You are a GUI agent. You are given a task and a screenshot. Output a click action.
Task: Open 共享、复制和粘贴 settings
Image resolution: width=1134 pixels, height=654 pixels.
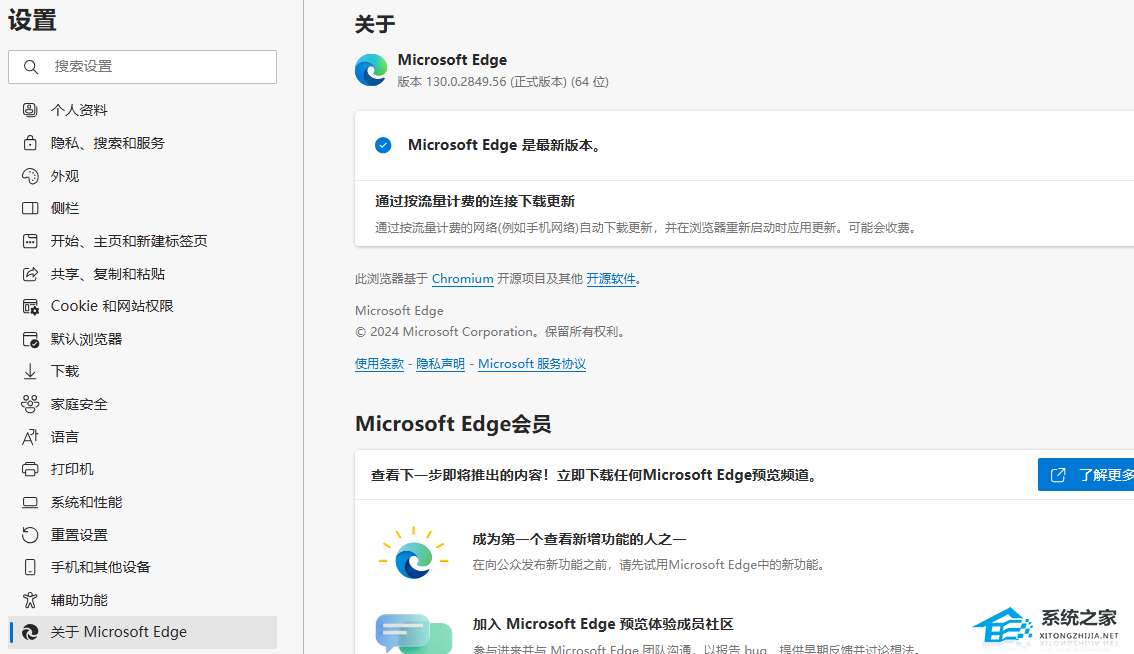(x=142, y=273)
